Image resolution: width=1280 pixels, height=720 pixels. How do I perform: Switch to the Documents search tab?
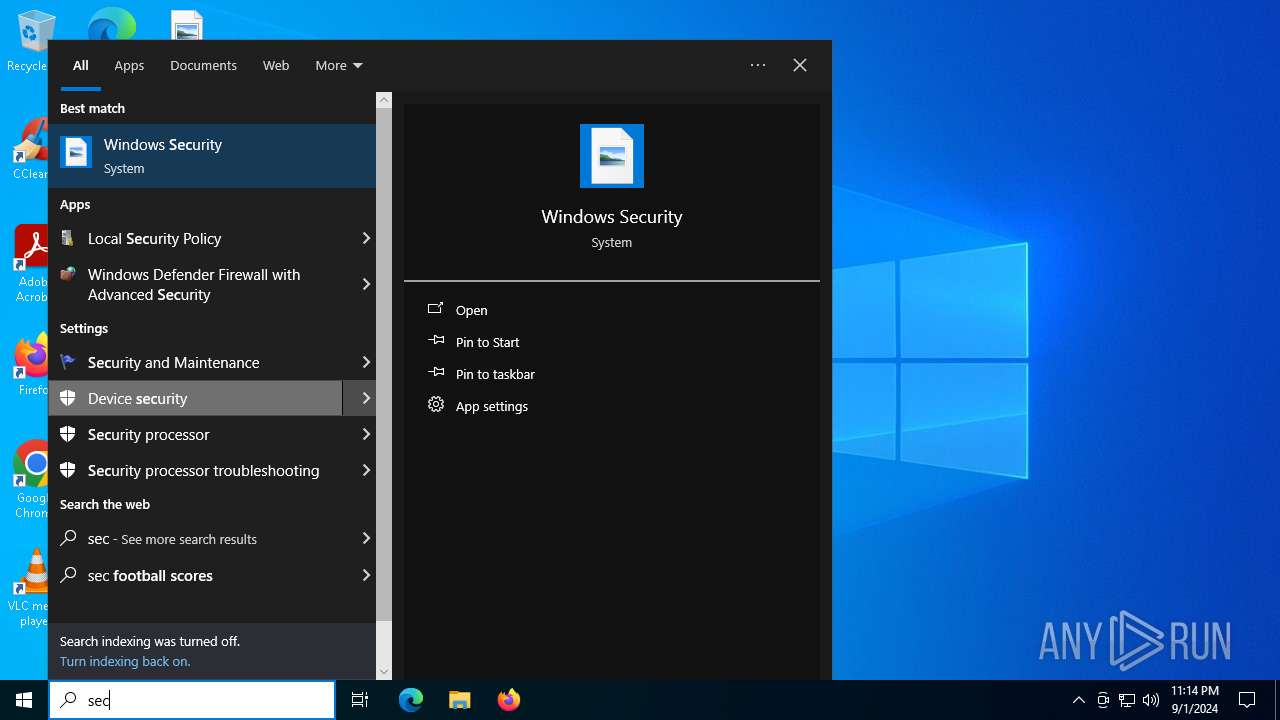pyautogui.click(x=203, y=65)
